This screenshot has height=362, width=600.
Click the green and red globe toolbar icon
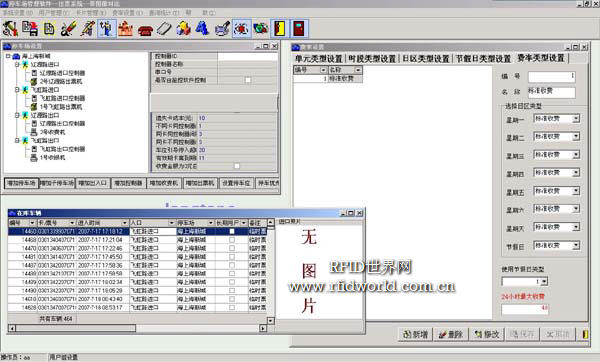coord(261,29)
